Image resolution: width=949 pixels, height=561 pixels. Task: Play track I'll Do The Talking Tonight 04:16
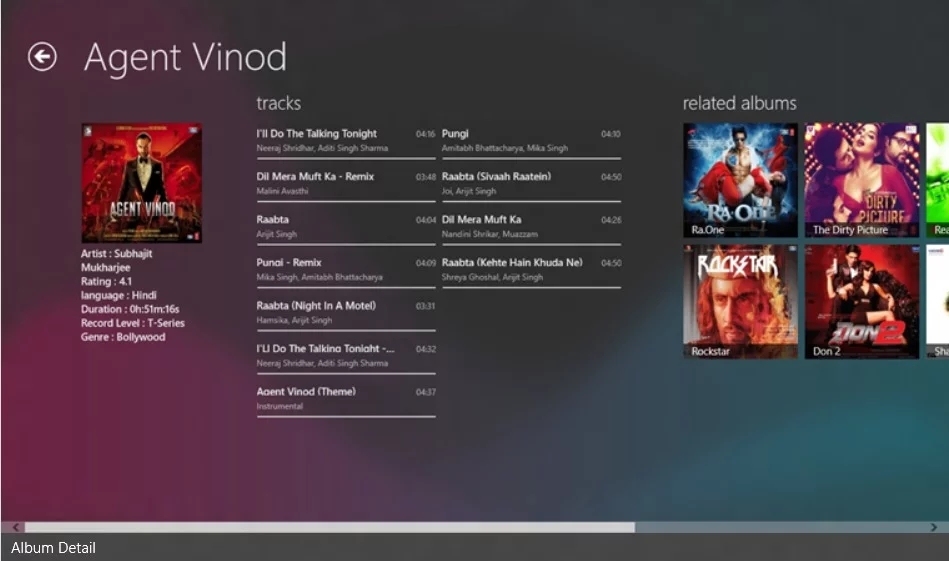346,141
